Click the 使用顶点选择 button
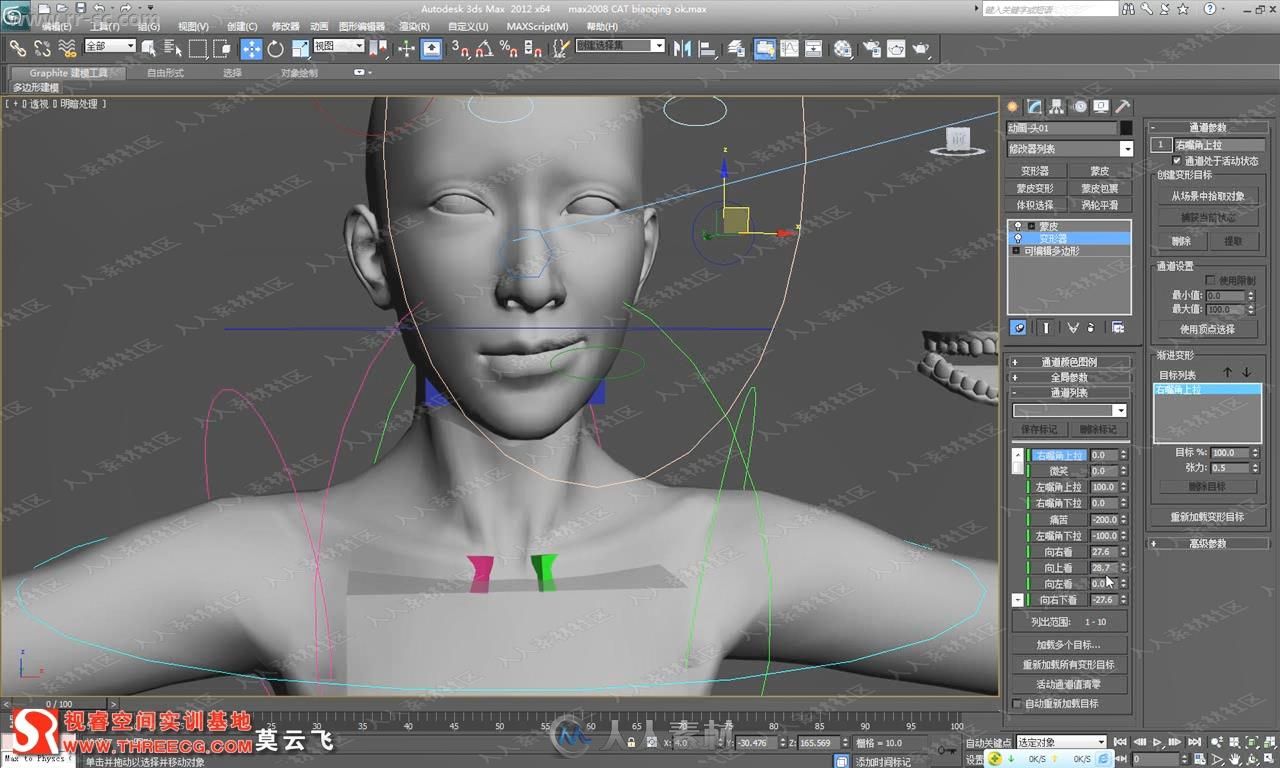 tap(1207, 329)
